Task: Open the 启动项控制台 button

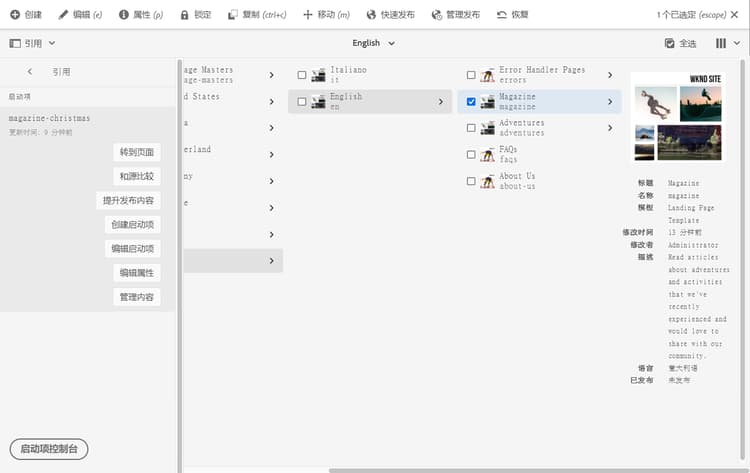Action: pos(49,449)
